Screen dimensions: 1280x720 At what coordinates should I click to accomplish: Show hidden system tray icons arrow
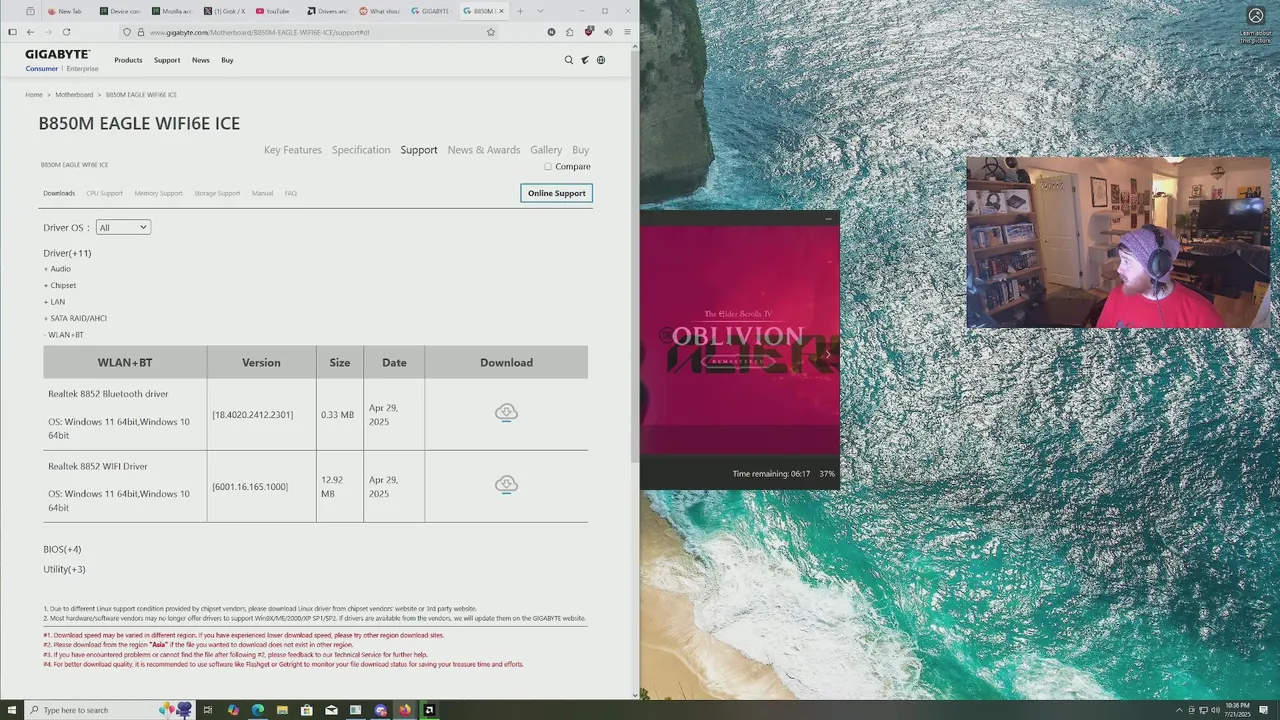pos(1178,710)
